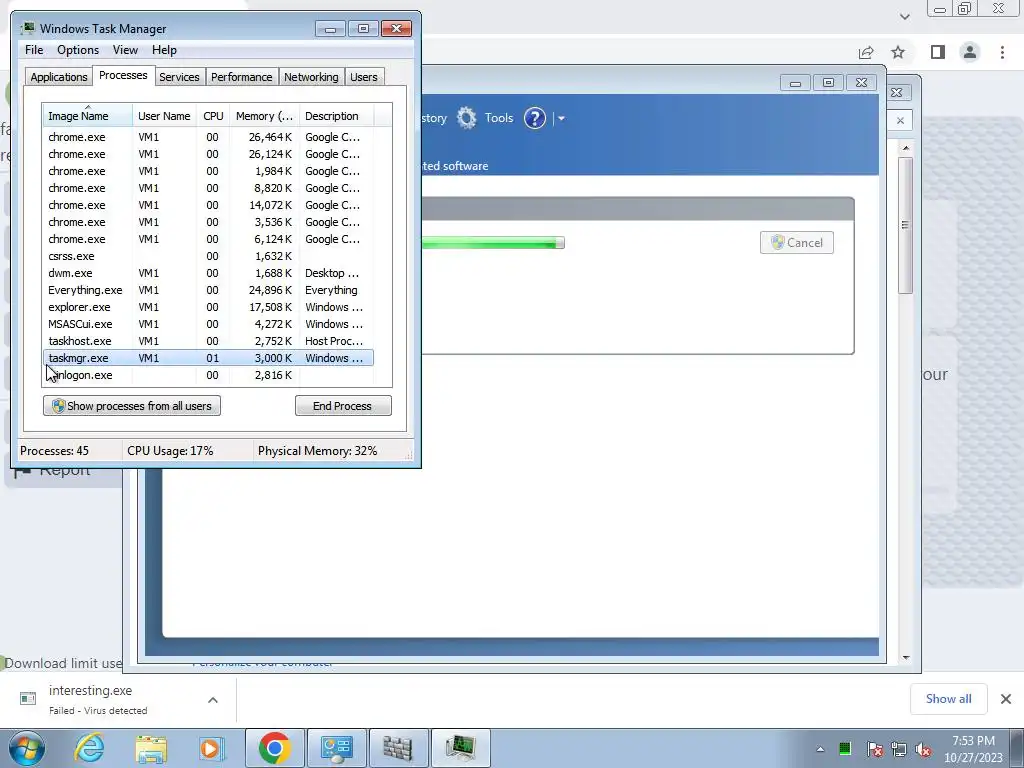Sort processes by CPU column
Viewport: 1024px width, 768px height.
click(x=213, y=116)
